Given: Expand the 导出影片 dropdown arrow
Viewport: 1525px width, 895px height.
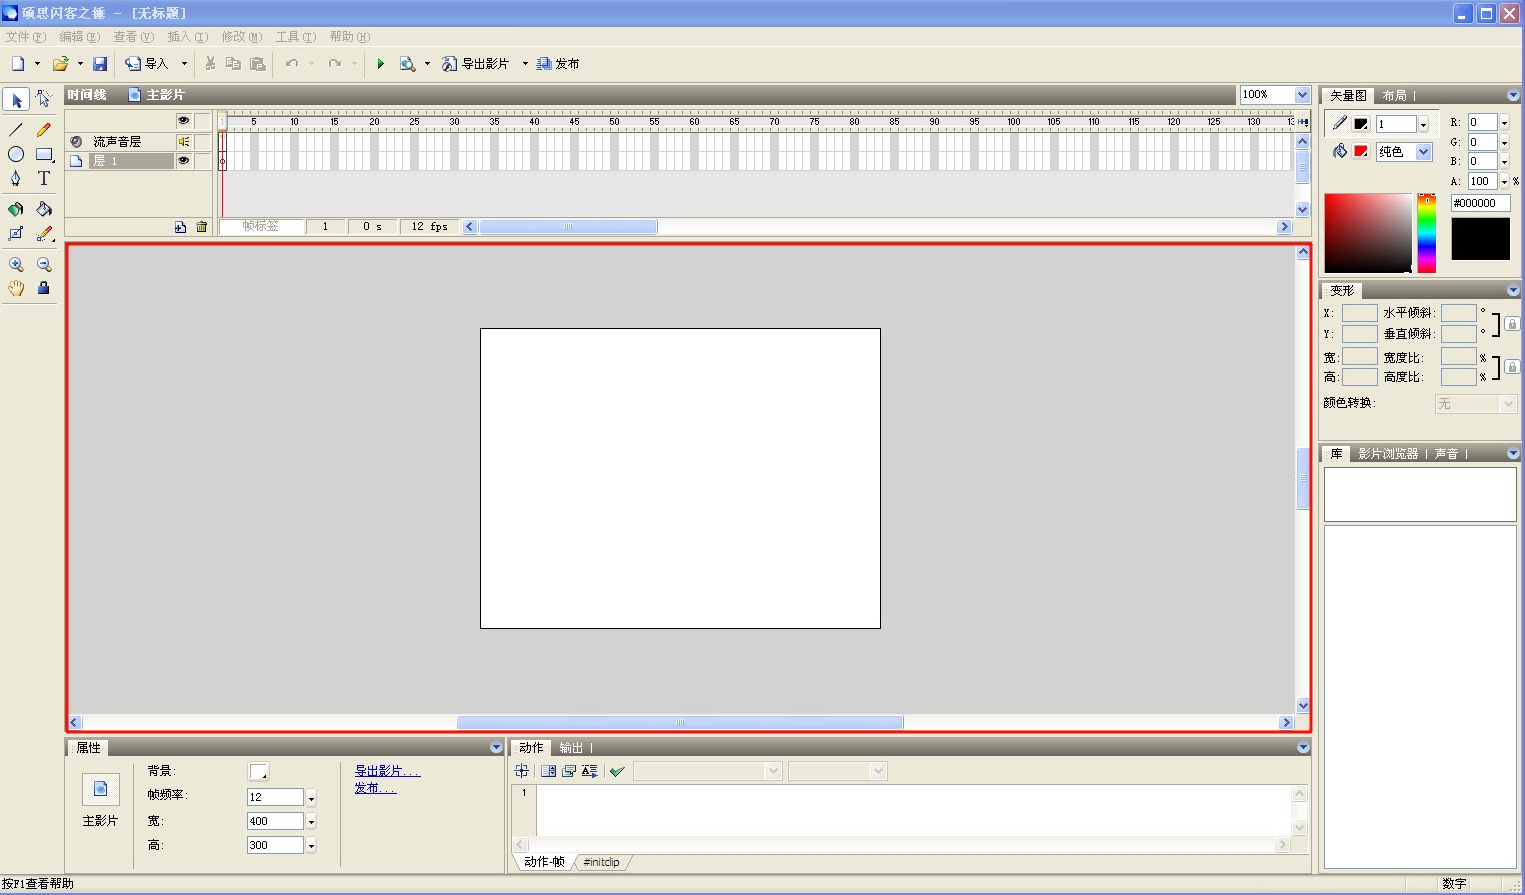Looking at the screenshot, I should tap(525, 64).
